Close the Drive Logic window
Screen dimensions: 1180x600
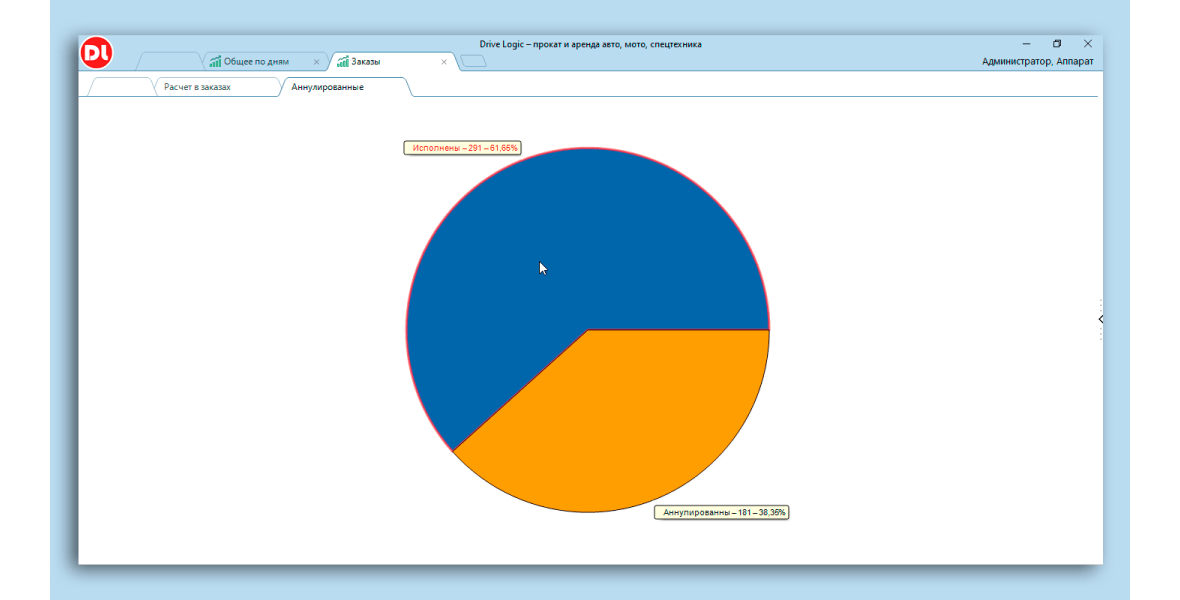click(1088, 44)
